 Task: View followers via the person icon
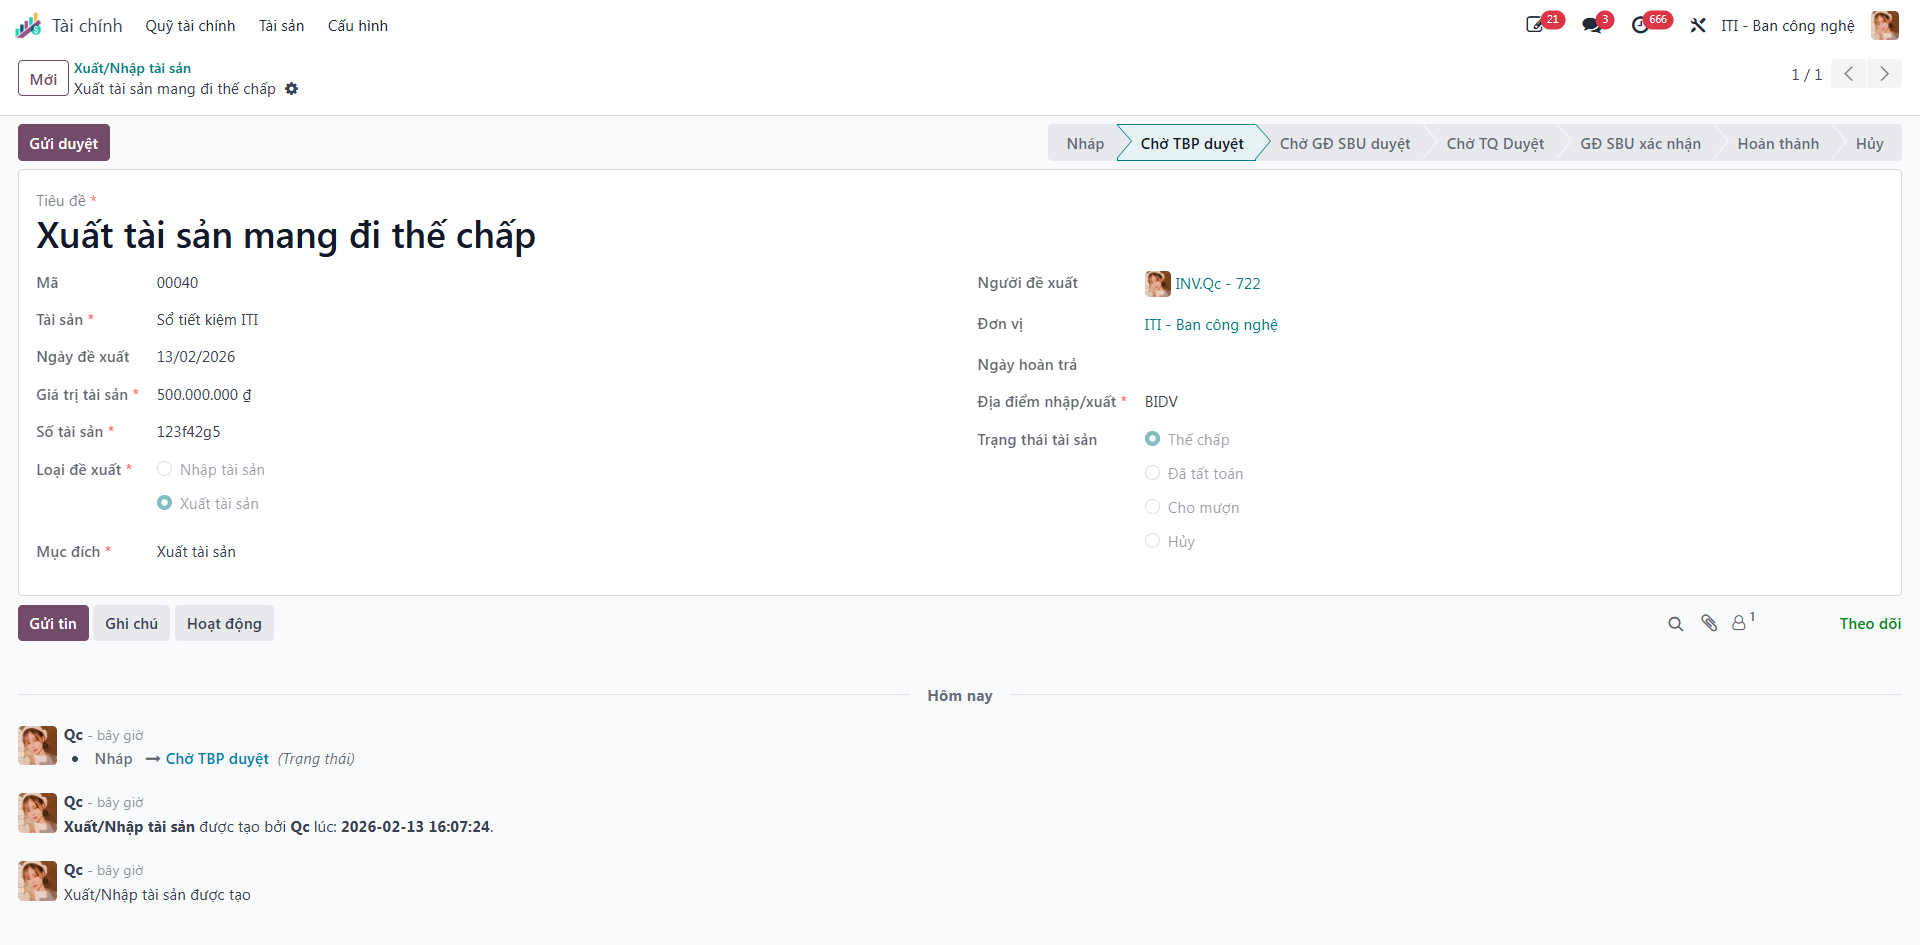coord(1741,622)
